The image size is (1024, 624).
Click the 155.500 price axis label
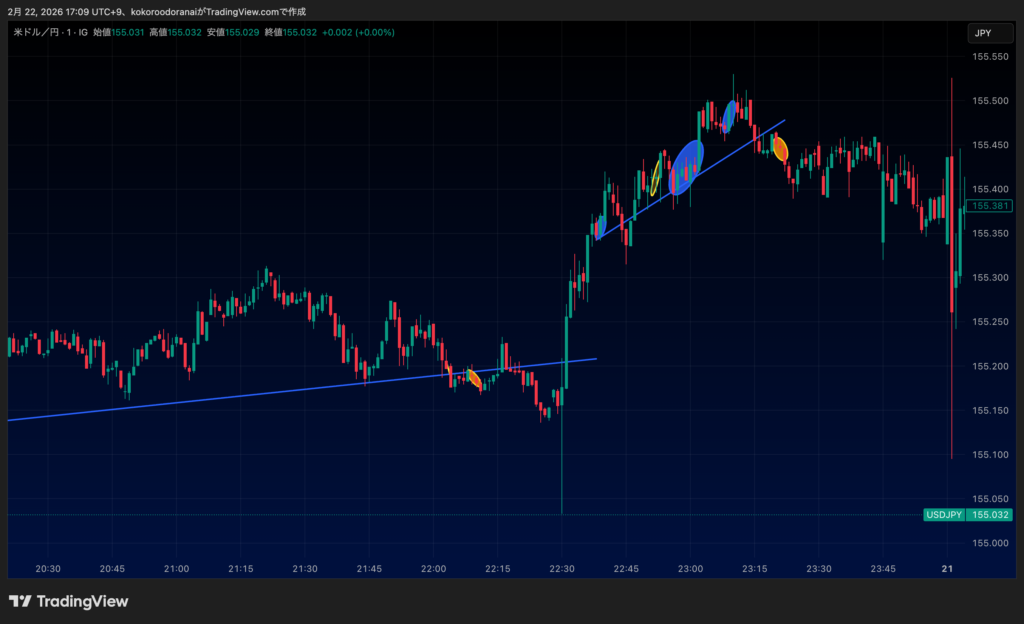point(989,101)
